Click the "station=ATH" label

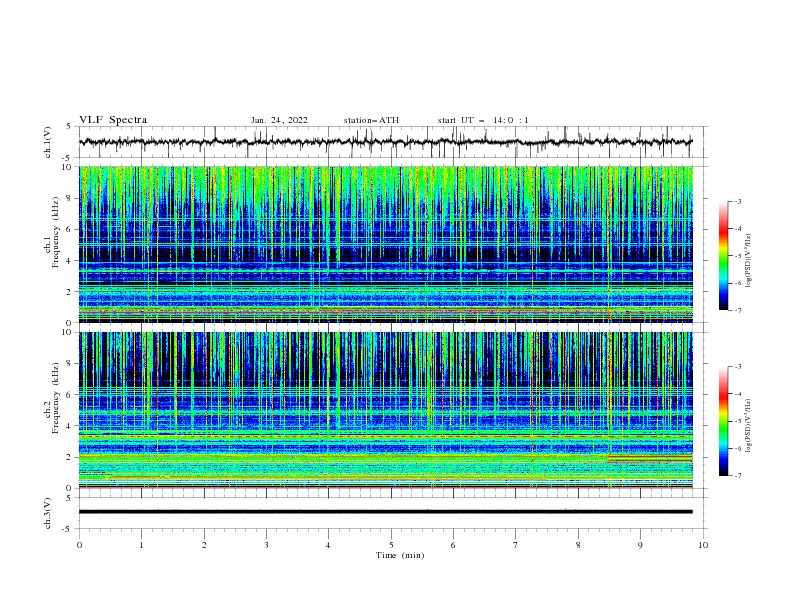[x=371, y=120]
